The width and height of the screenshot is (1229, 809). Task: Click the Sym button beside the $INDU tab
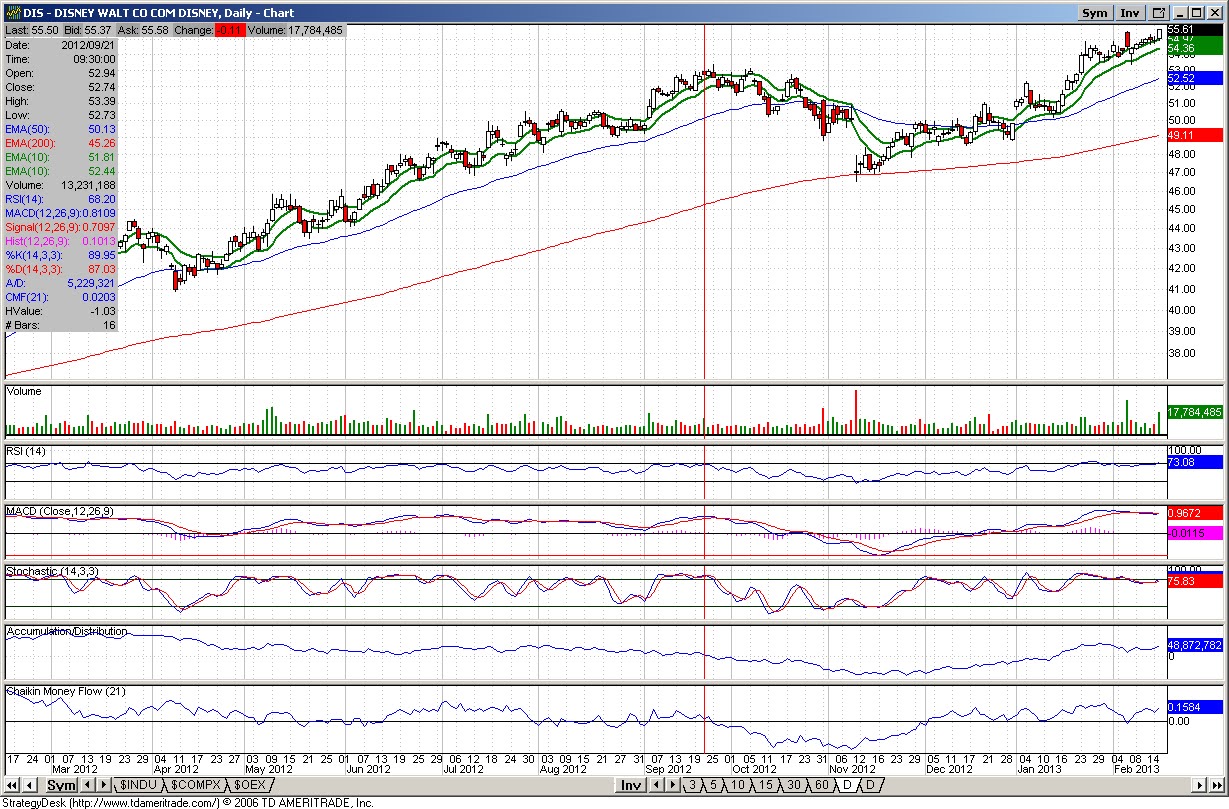click(61, 785)
